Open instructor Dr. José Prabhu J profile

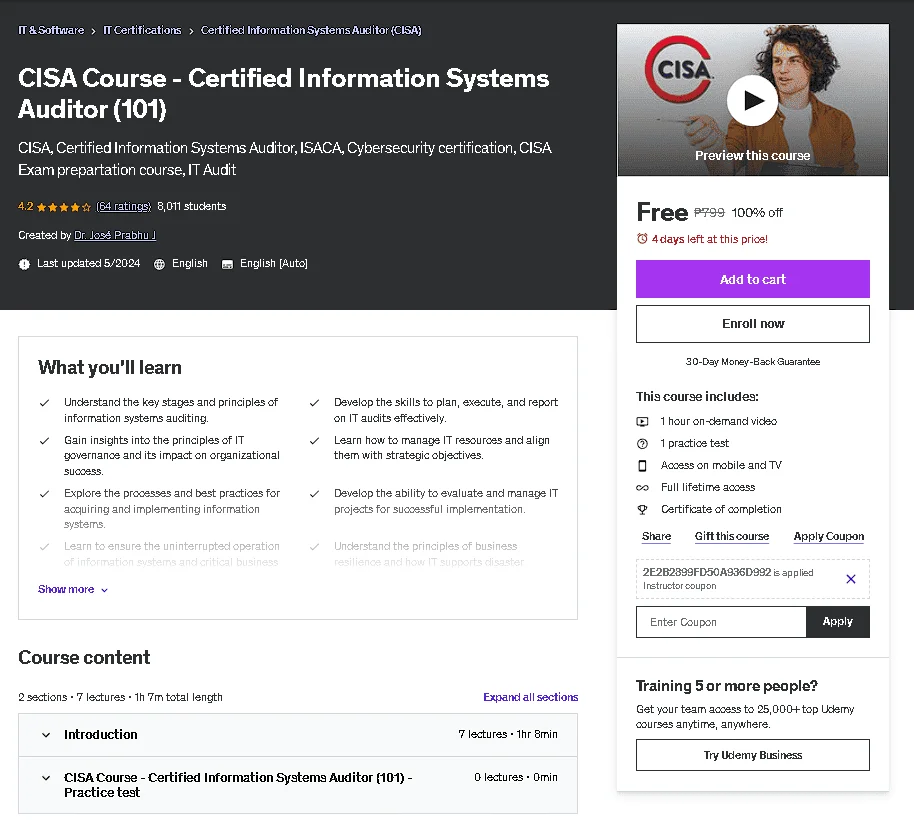tap(115, 235)
